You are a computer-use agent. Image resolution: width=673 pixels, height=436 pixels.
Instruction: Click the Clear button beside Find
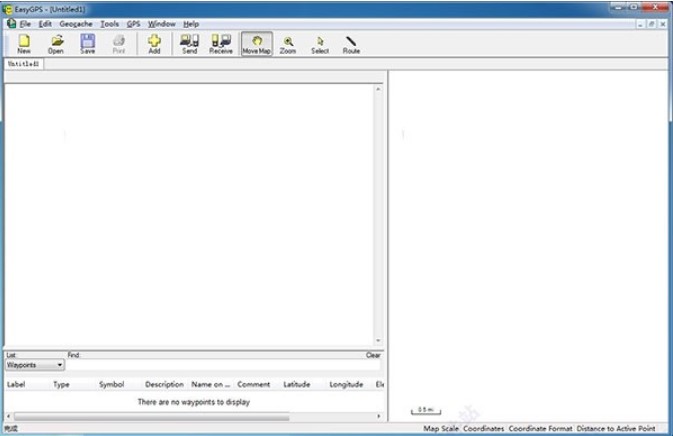point(373,355)
